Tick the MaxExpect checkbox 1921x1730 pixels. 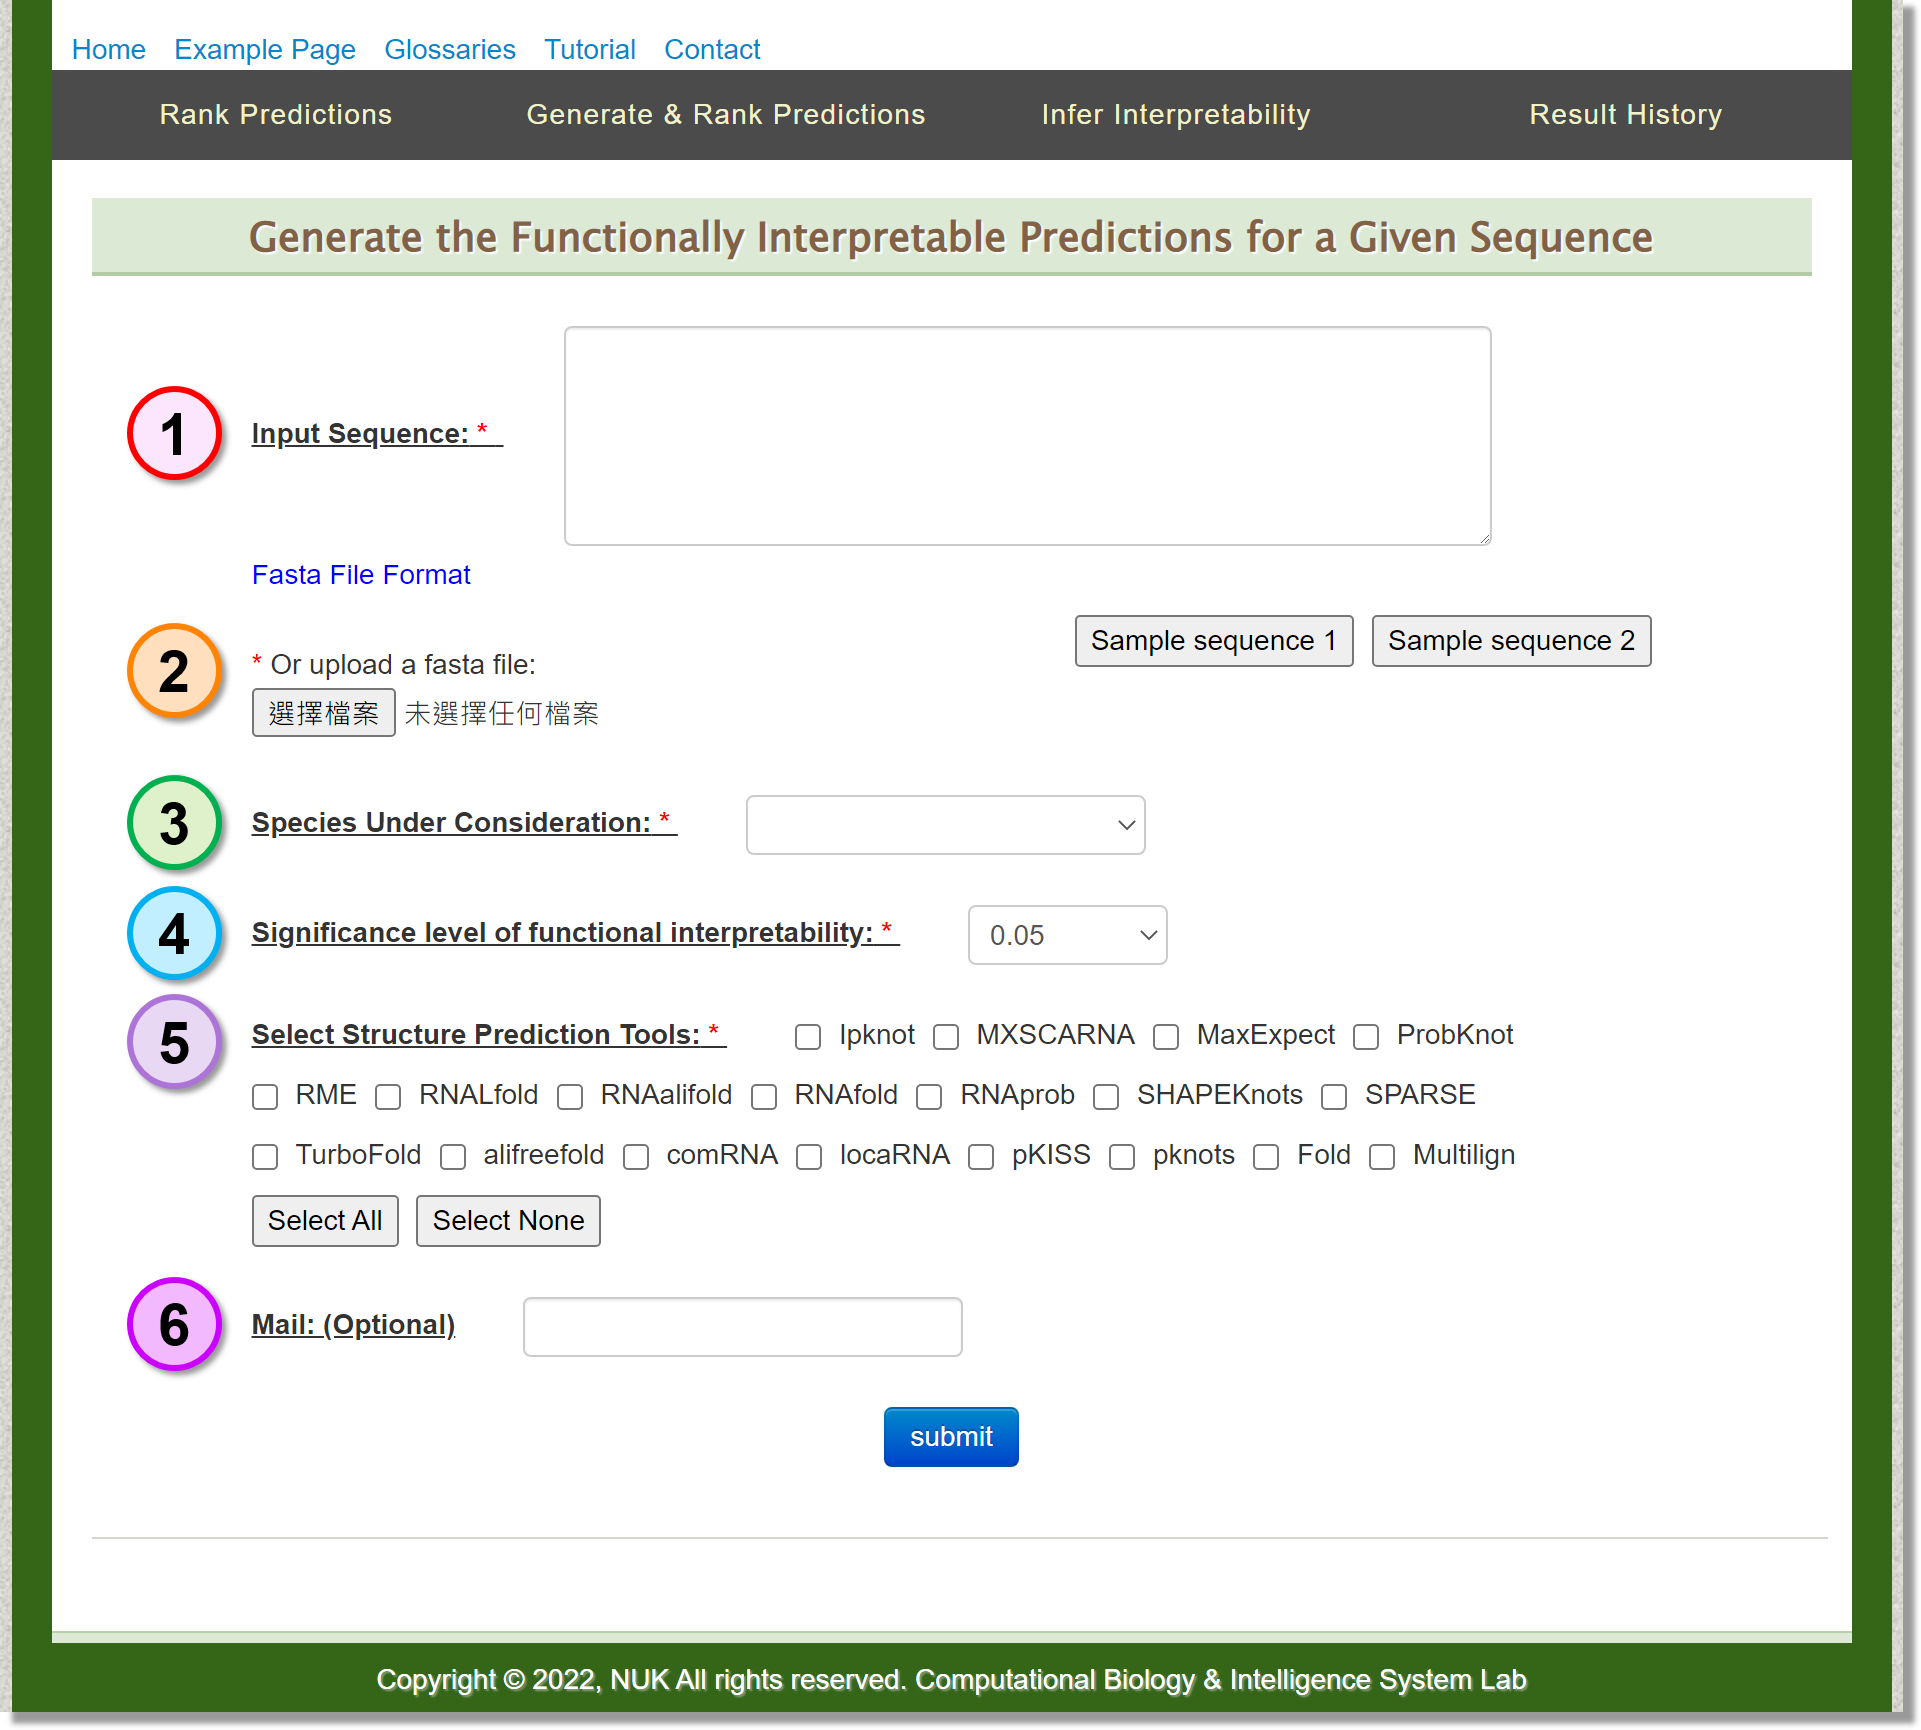[x=1166, y=1037]
